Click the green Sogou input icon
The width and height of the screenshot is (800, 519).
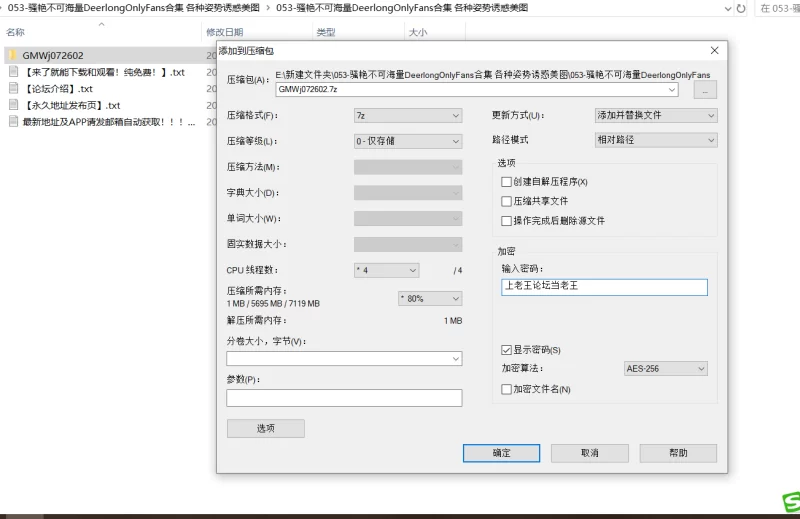[x=790, y=502]
